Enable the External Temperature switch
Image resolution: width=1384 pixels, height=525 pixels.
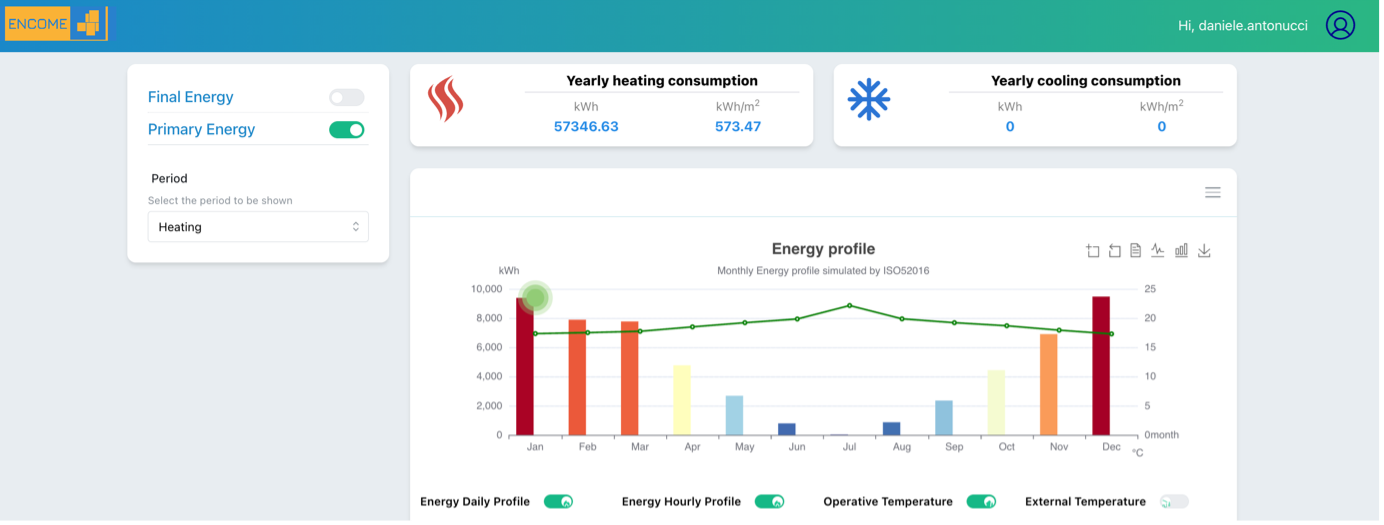(x=1174, y=502)
